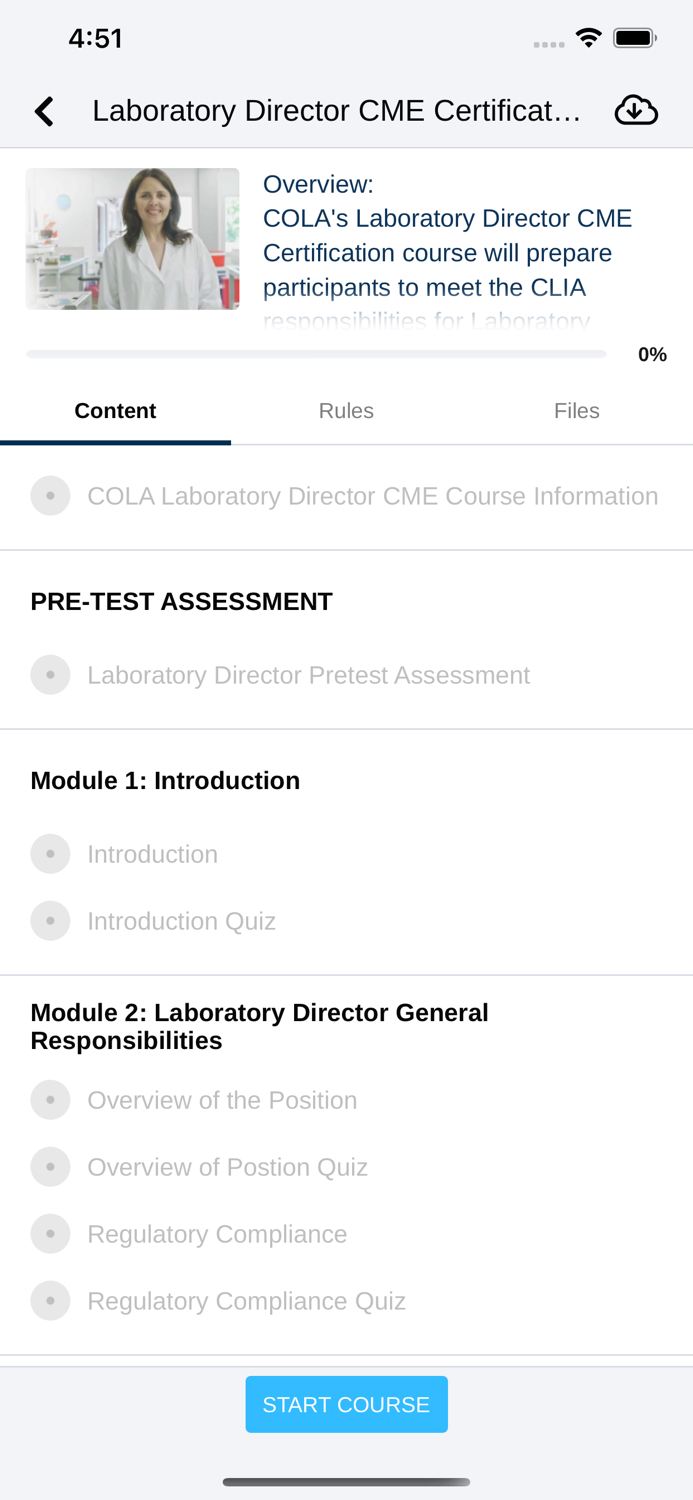Open COLA Laboratory Director CME Course Information

click(372, 496)
